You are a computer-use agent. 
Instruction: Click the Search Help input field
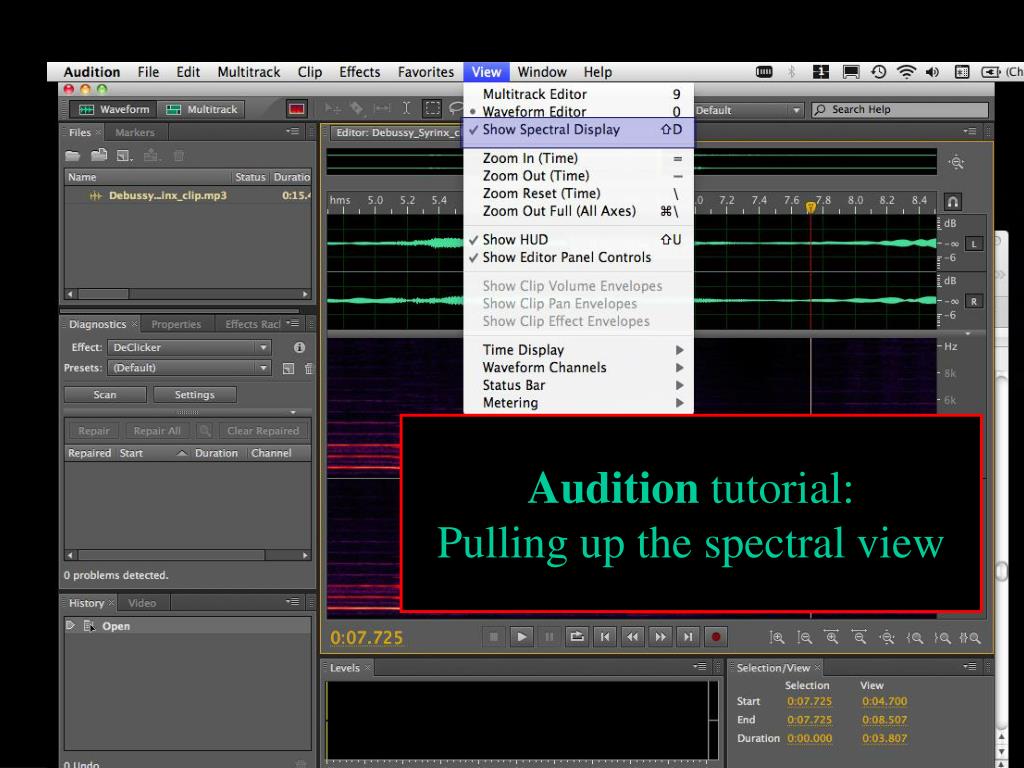point(900,110)
